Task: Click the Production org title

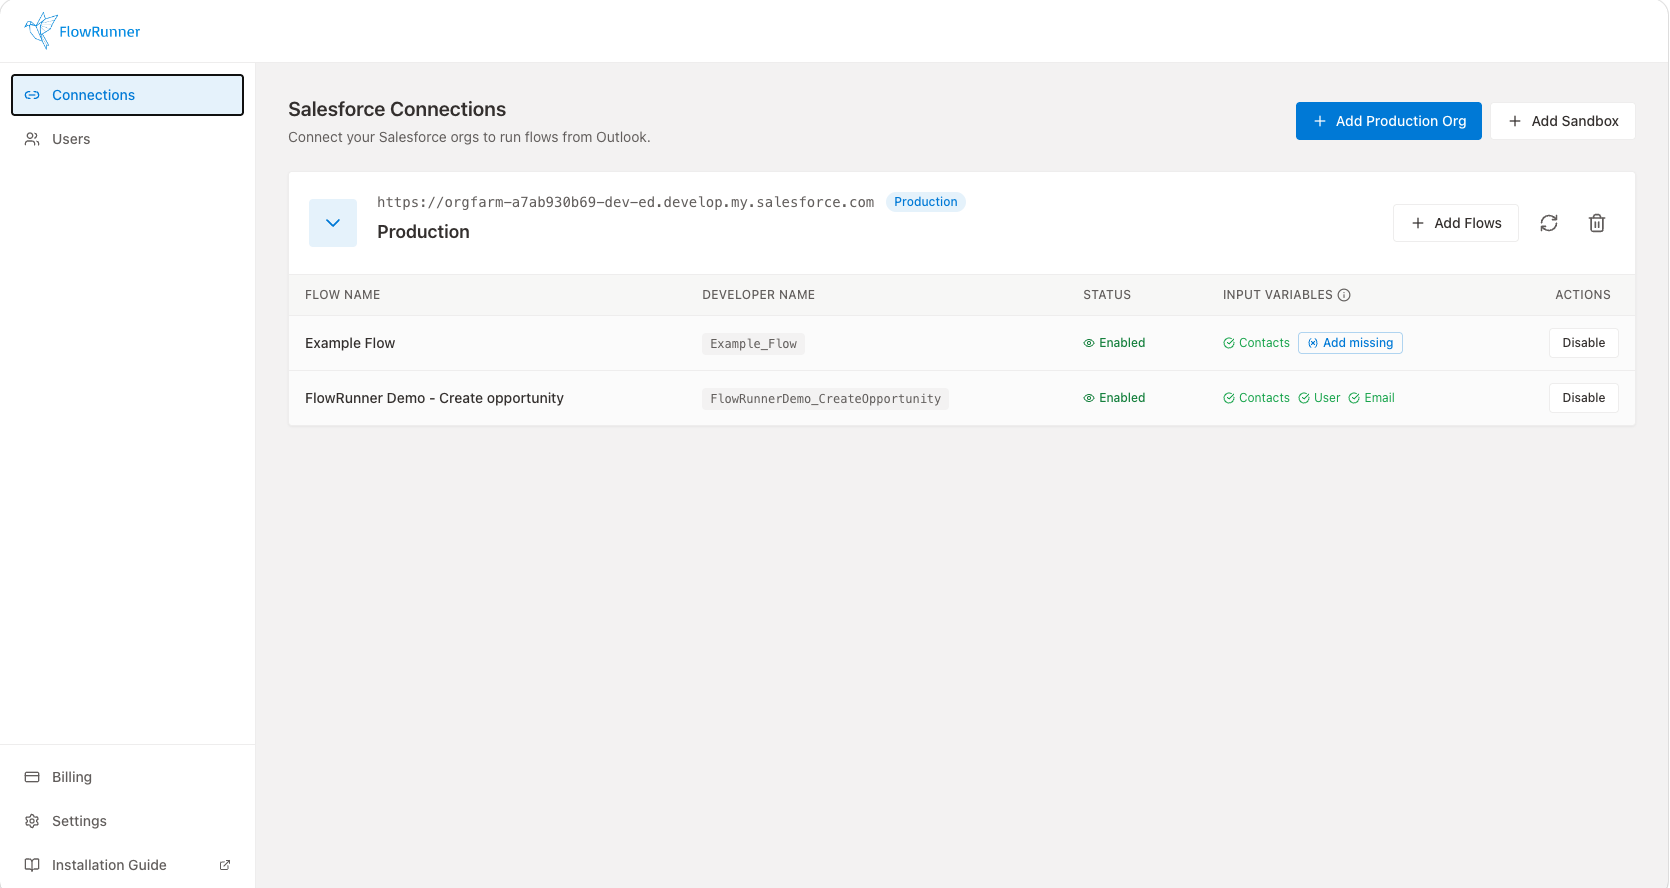Action: [x=423, y=232]
